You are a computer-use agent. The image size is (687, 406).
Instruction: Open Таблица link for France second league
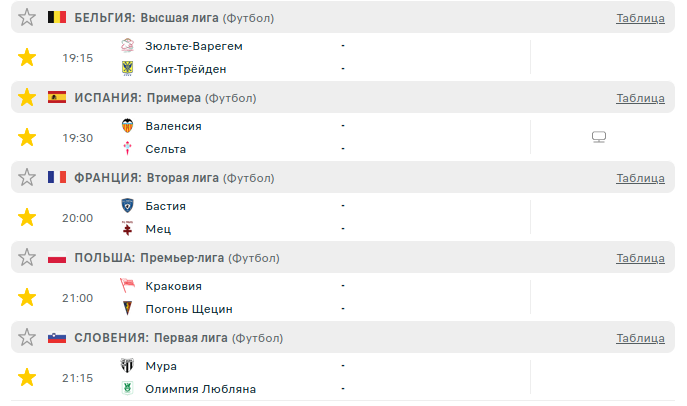pyautogui.click(x=640, y=178)
